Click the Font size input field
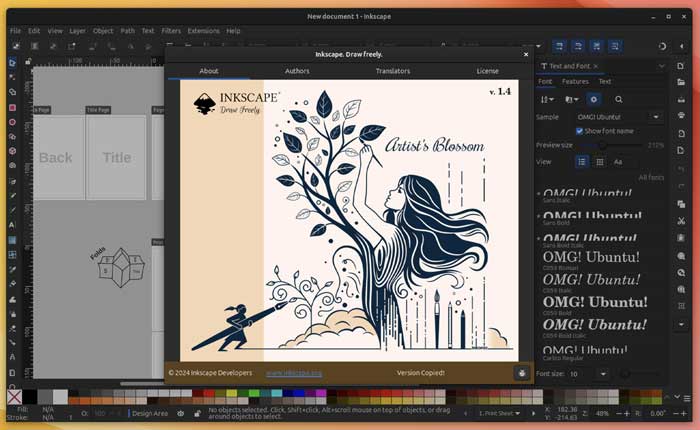The image size is (700, 430). (x=582, y=374)
